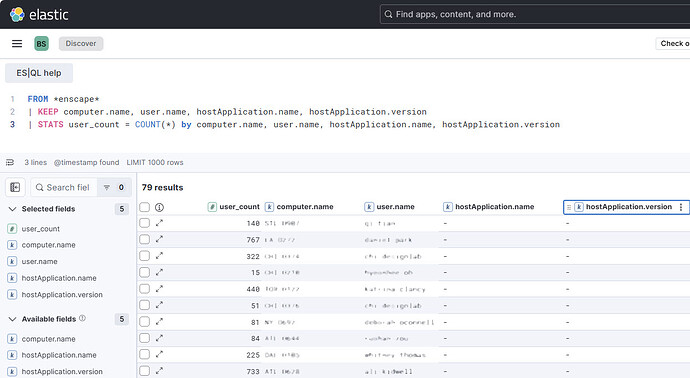This screenshot has width=690, height=378.
Task: Check the row with count 84
Action: (144, 338)
